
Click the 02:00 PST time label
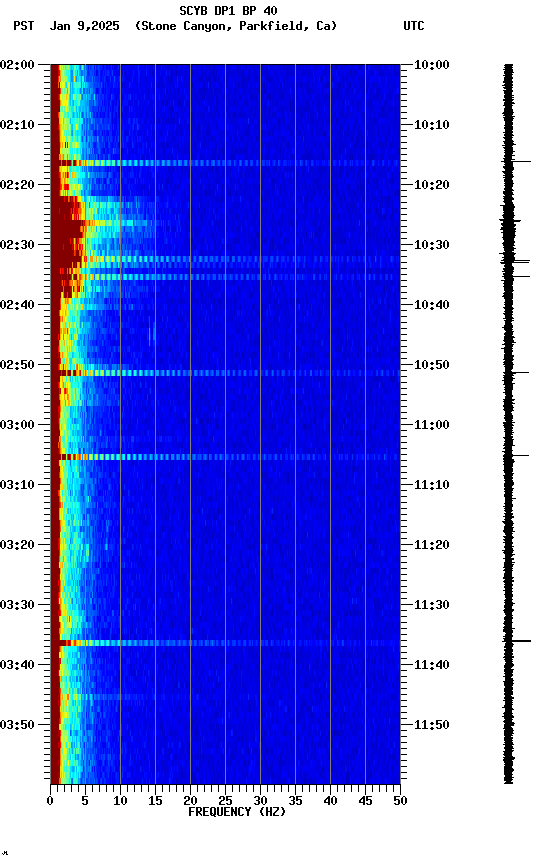(x=17, y=65)
